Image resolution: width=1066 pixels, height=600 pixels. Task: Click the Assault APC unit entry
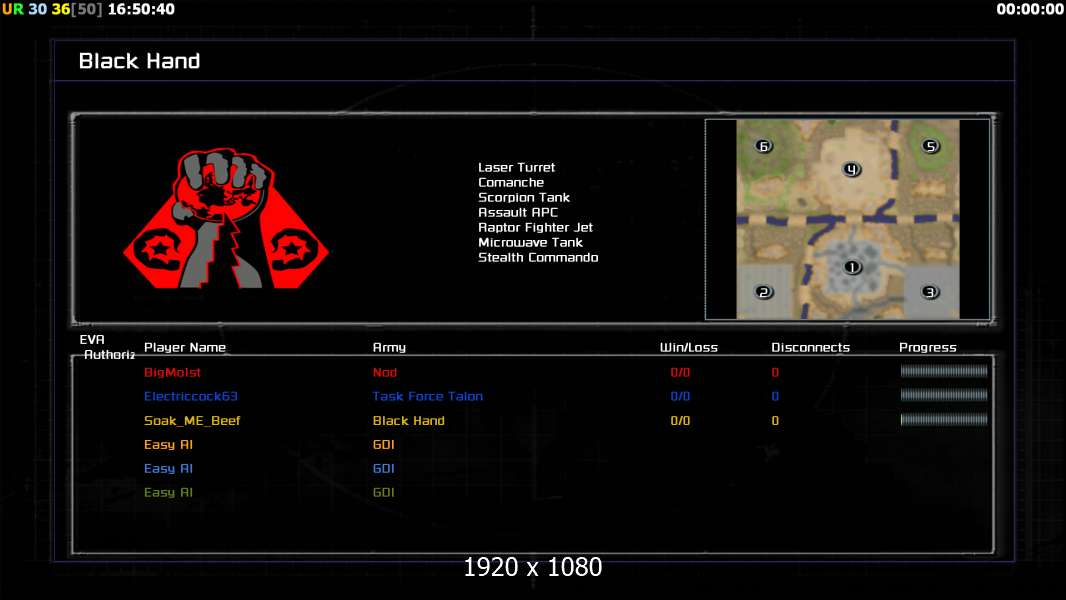point(517,212)
